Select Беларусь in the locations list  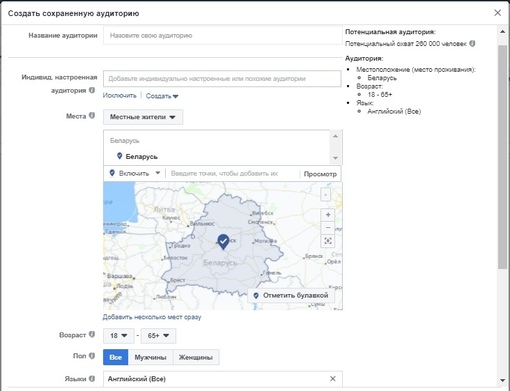[x=141, y=156]
